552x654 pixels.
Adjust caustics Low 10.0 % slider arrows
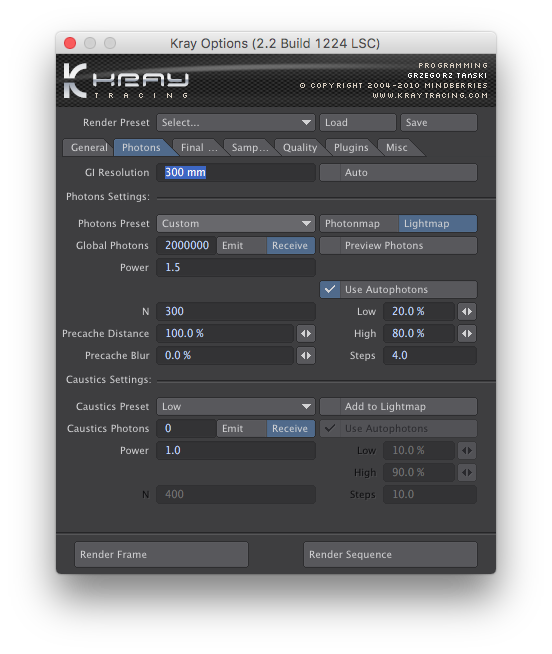click(x=467, y=450)
